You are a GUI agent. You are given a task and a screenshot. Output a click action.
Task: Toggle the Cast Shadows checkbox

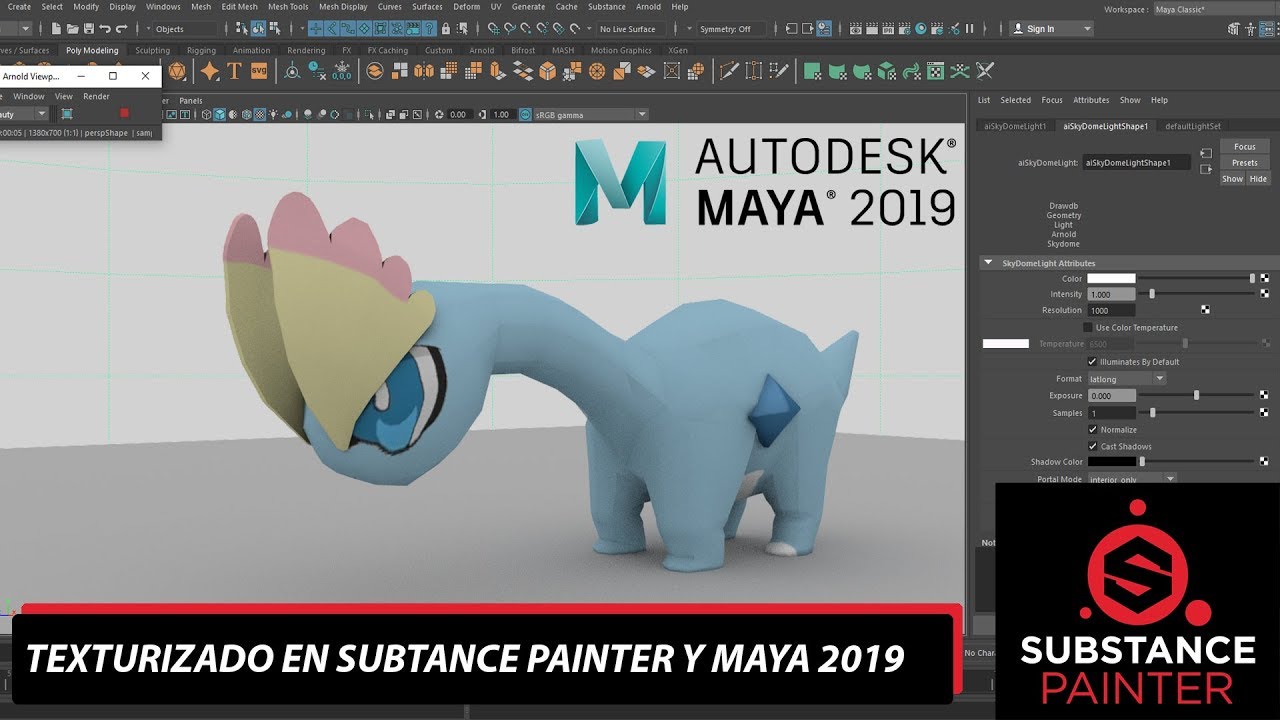1093,446
